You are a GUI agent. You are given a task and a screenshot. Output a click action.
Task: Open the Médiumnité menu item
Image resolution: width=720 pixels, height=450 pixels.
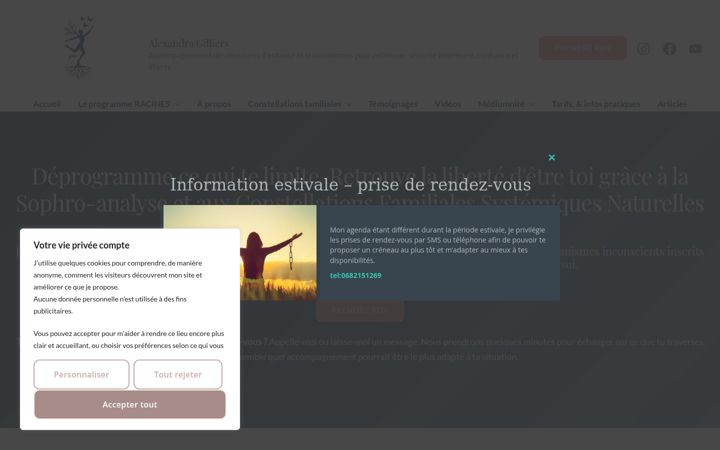point(501,104)
